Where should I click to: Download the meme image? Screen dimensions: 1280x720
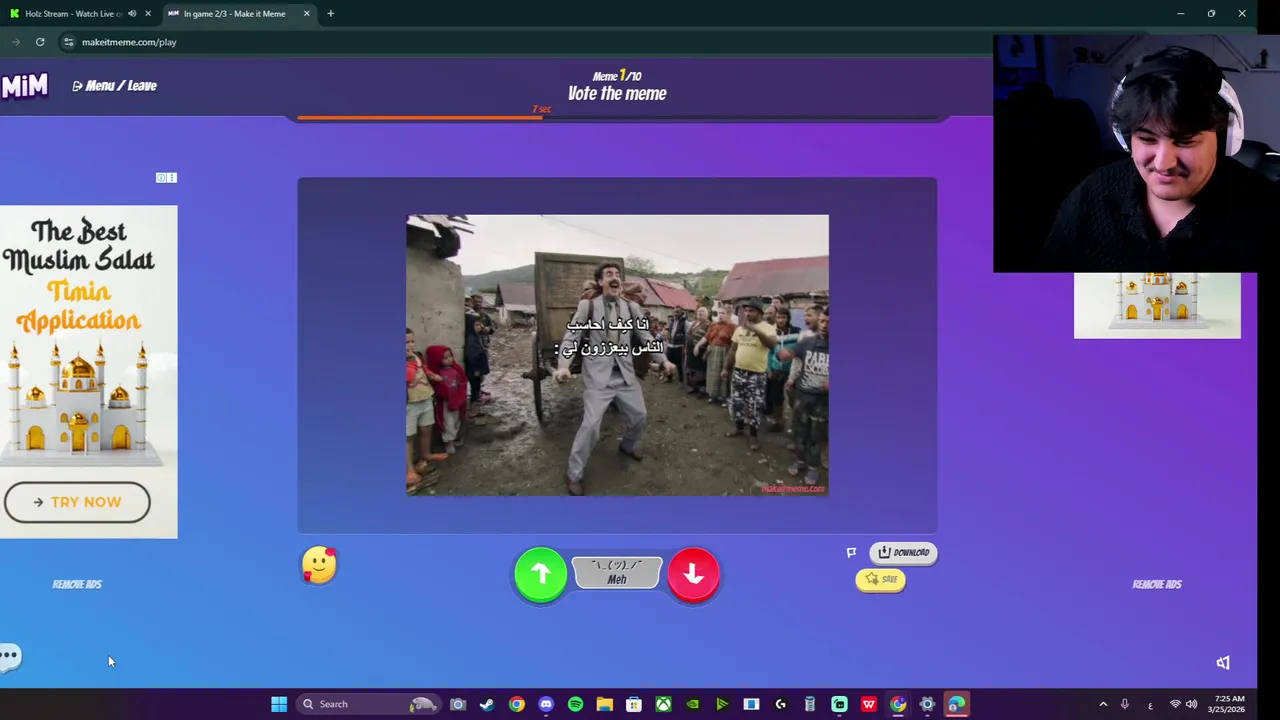(904, 552)
